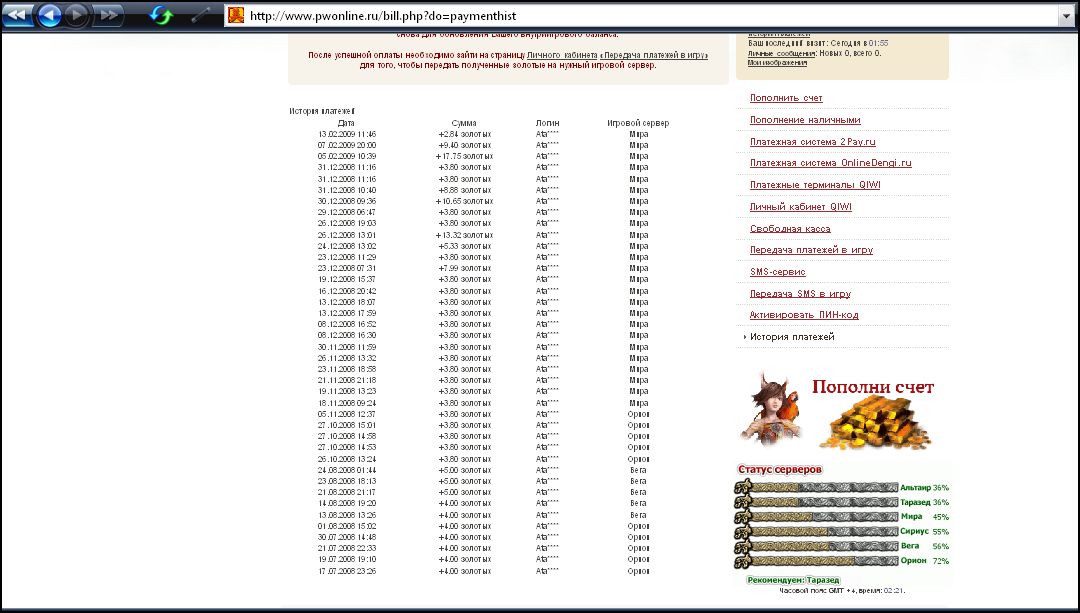Click the +17.75 золотых amount

point(464,156)
